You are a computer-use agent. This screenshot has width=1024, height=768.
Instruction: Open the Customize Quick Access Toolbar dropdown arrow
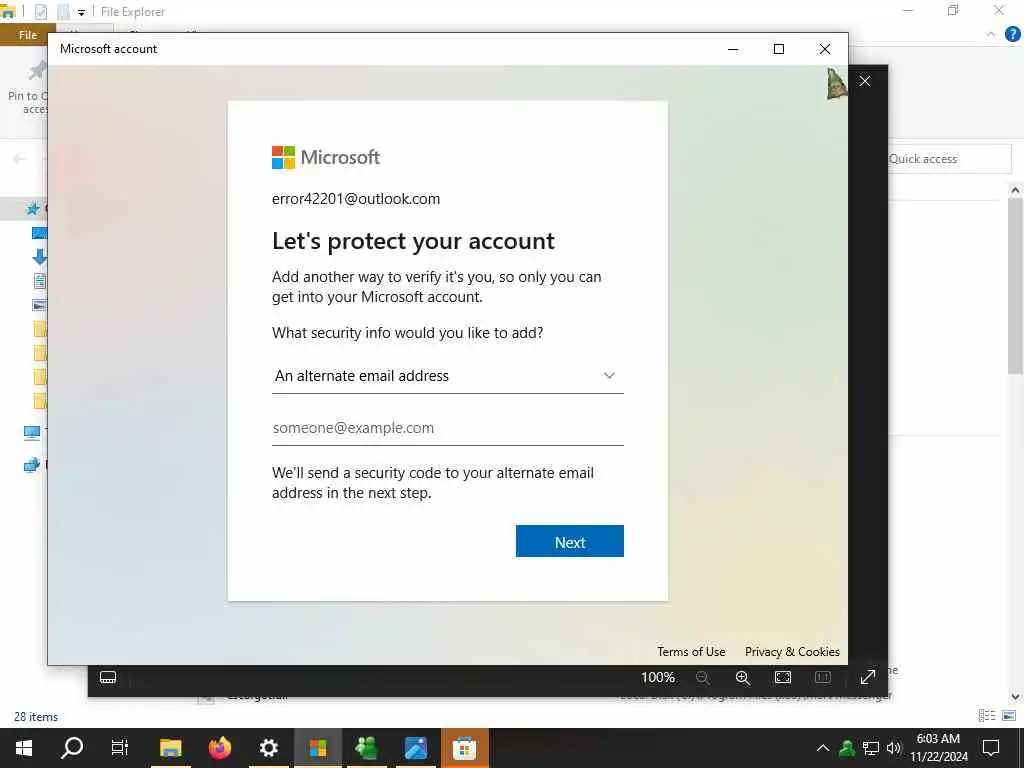(x=81, y=12)
